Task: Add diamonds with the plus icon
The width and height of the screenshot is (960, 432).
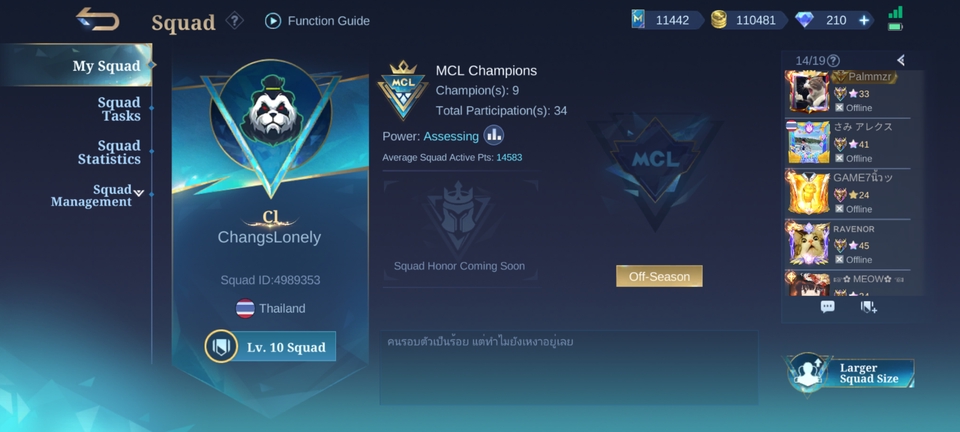Action: 864,20
